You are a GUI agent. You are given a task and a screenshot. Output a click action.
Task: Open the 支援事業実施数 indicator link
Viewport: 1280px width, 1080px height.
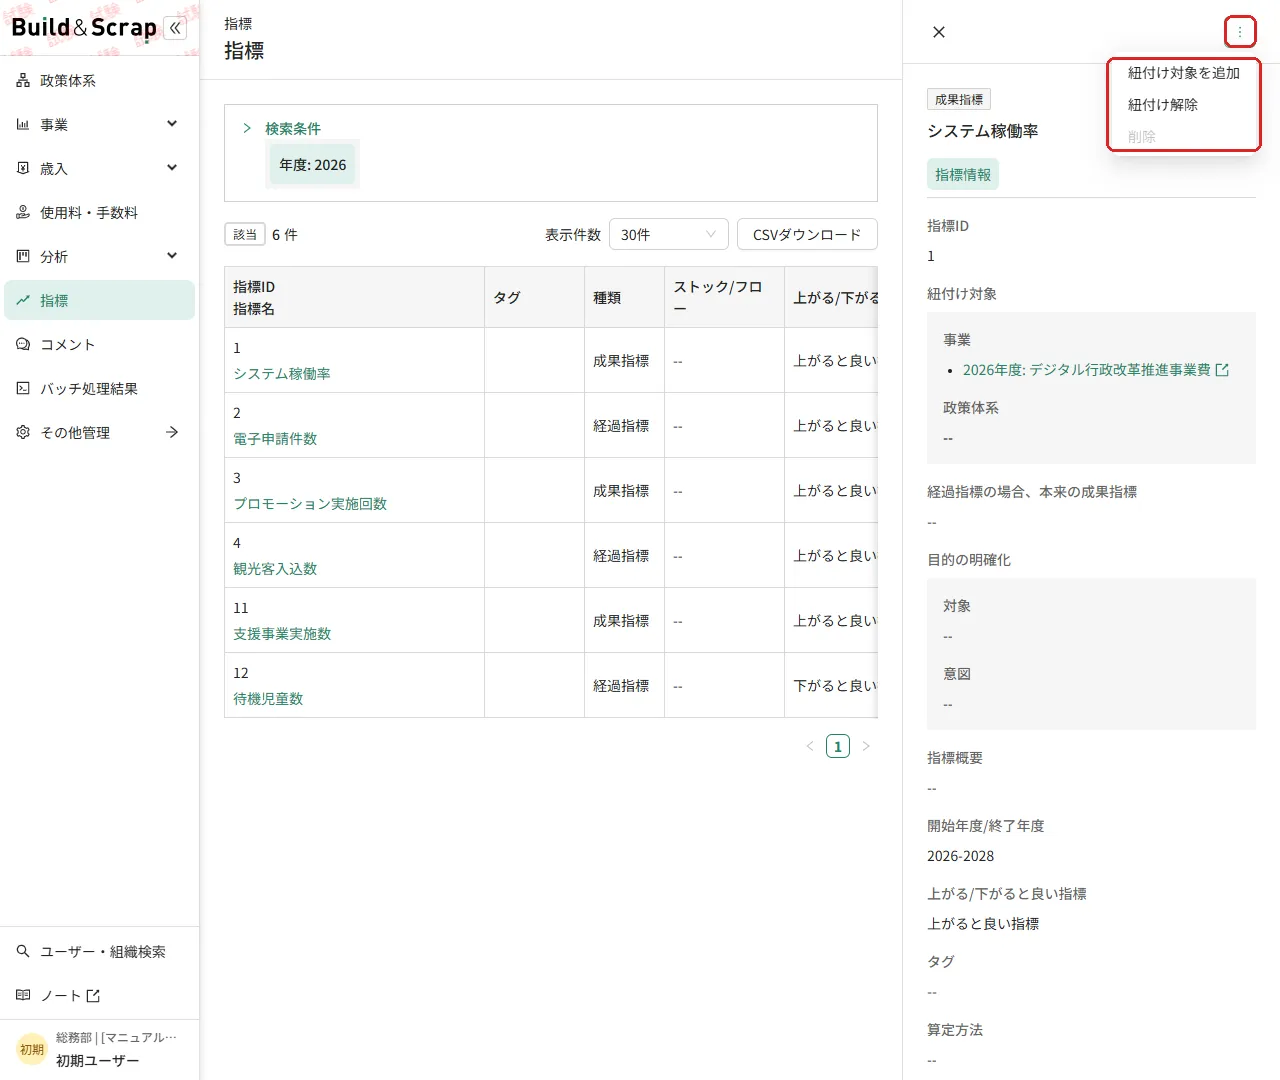point(282,633)
